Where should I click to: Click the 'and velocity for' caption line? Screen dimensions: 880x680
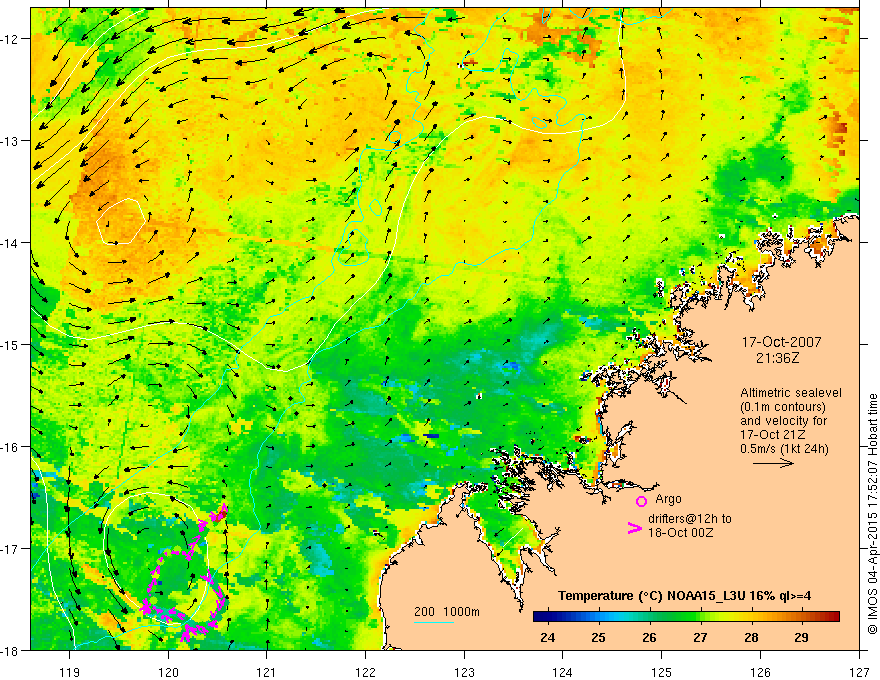coord(783,421)
